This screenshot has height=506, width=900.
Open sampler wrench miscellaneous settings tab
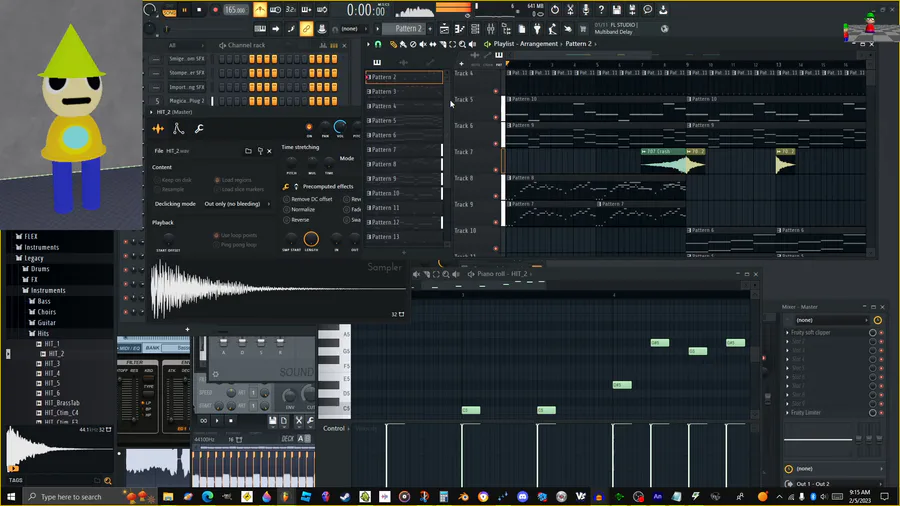point(199,129)
